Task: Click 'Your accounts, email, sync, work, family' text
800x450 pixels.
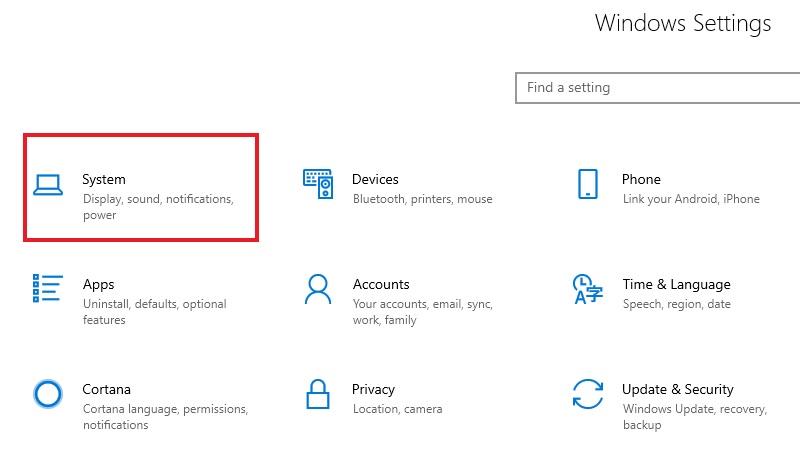Action: pos(422,312)
